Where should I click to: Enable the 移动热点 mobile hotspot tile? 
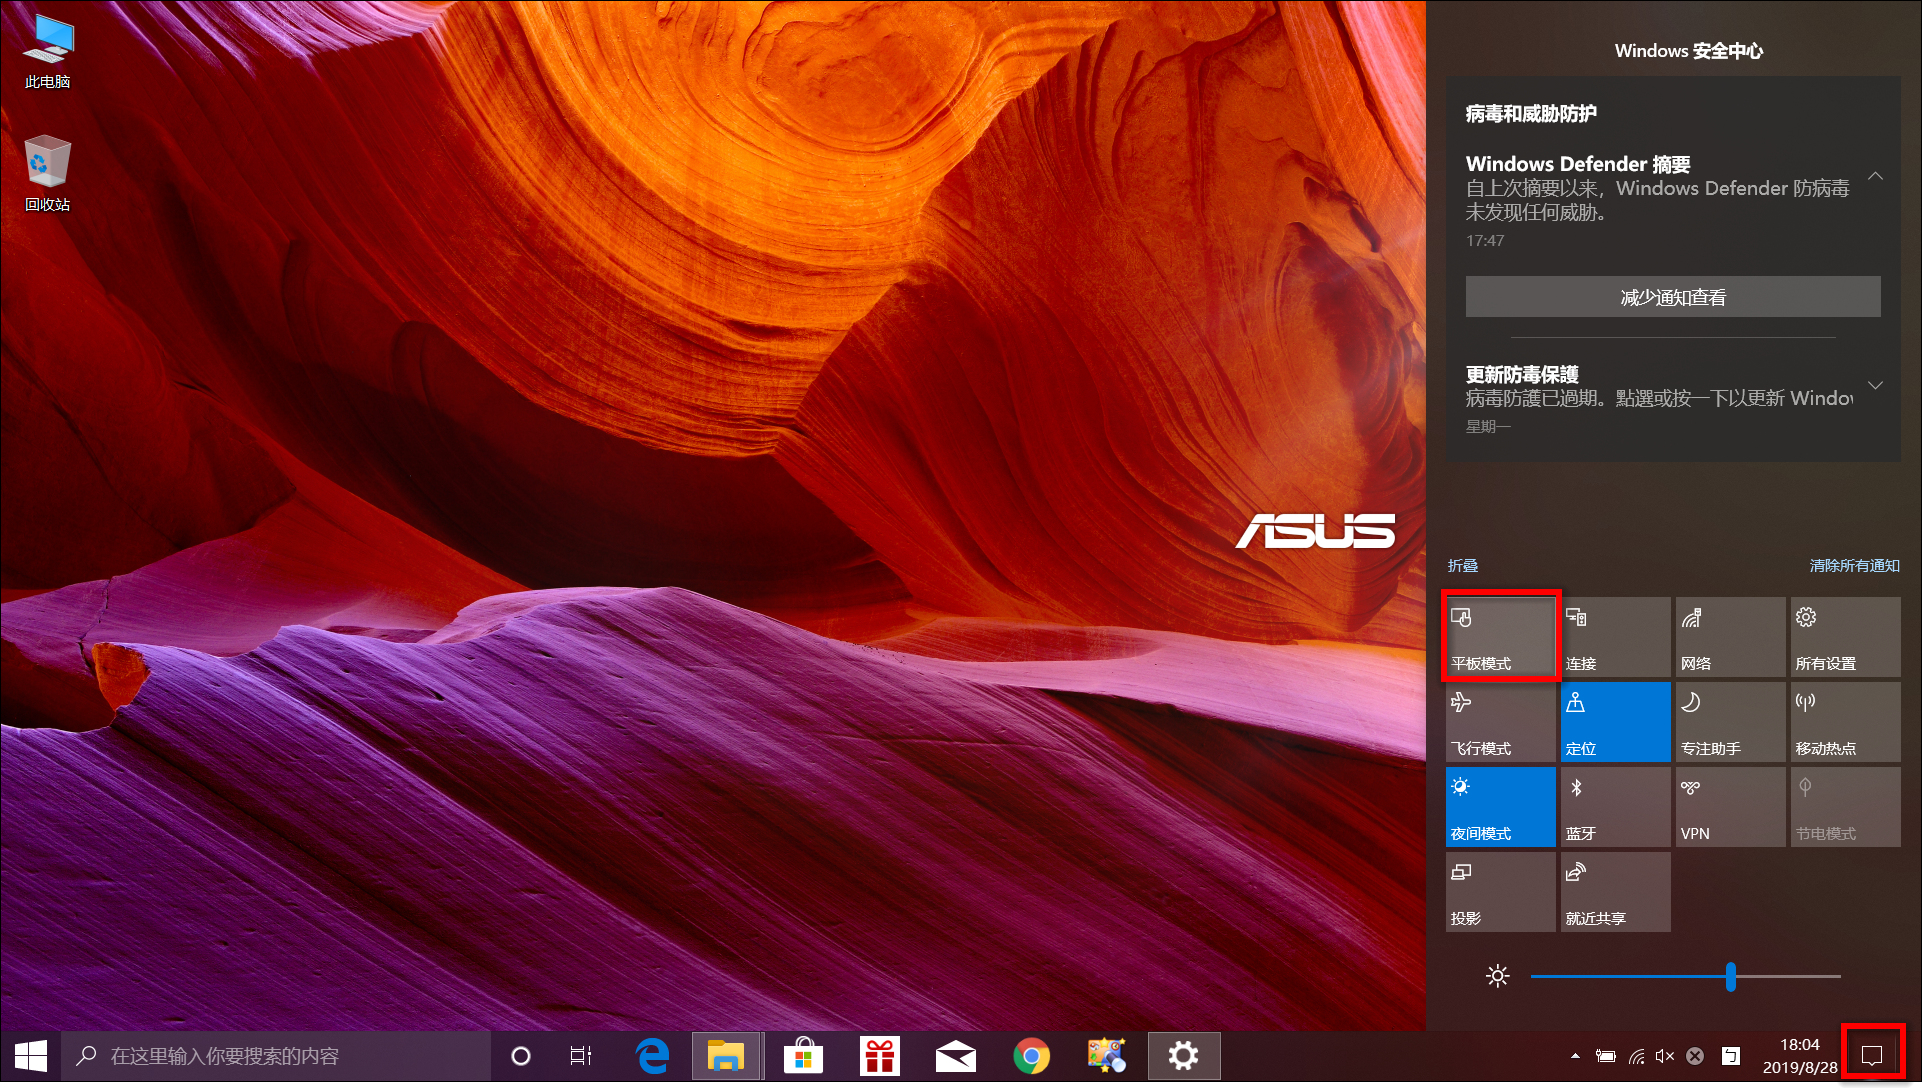1846,722
